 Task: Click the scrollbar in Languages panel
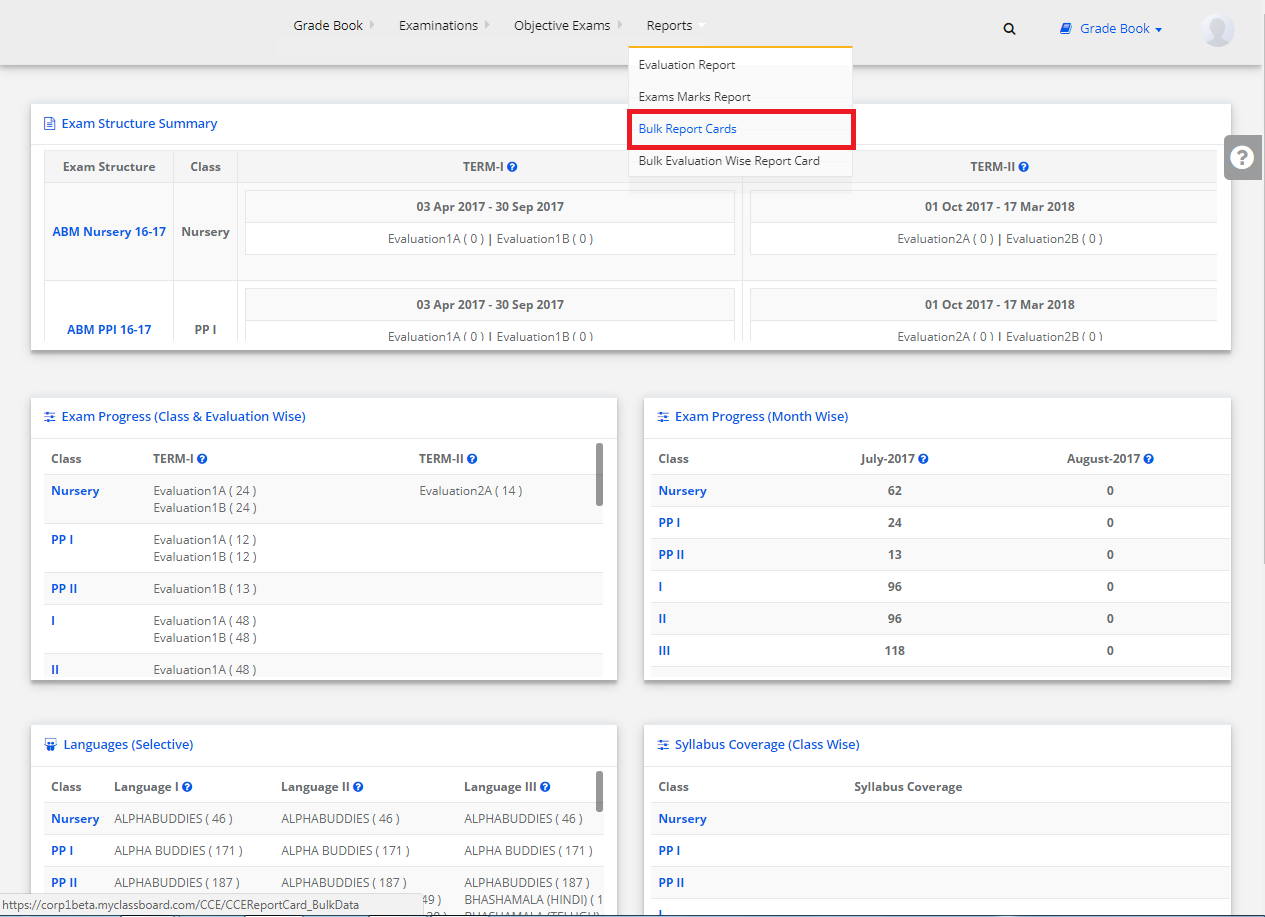(599, 791)
